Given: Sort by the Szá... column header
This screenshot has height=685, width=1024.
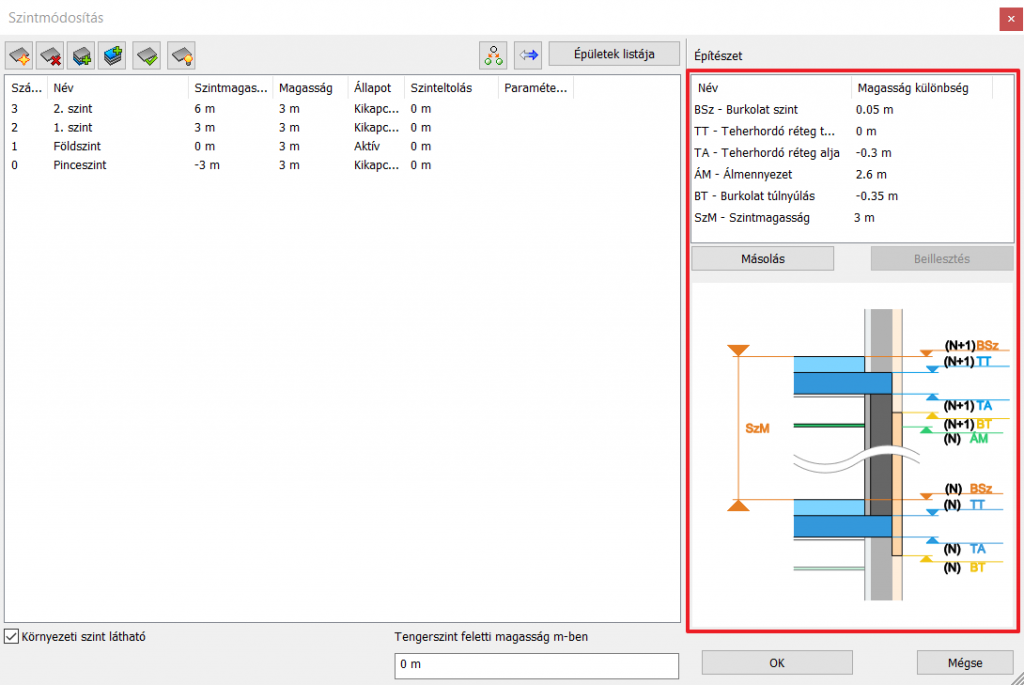Looking at the screenshot, I should (26, 88).
